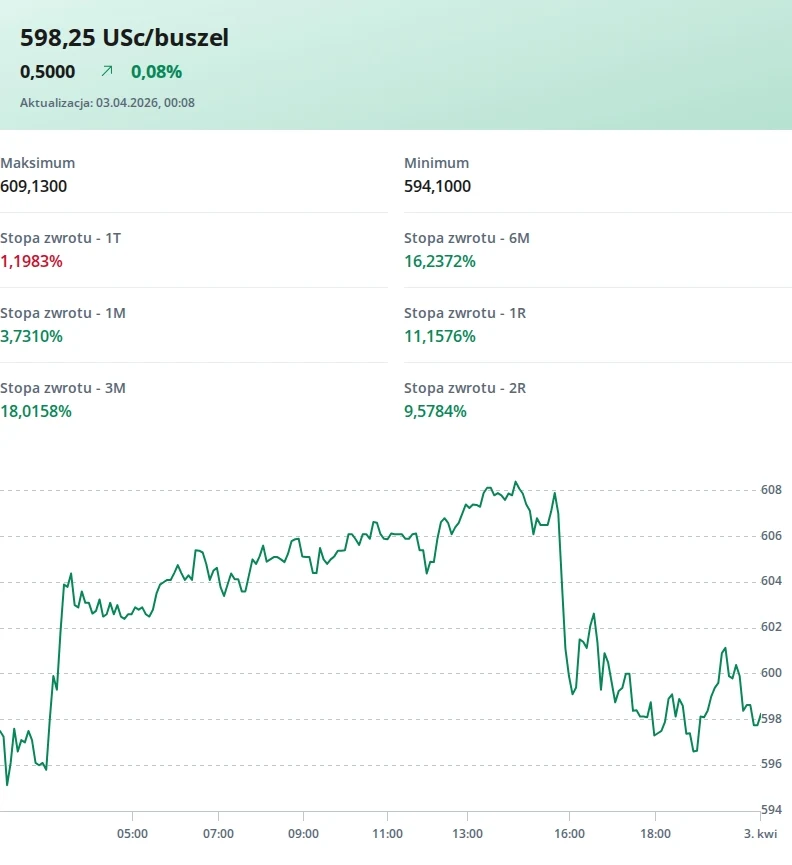Image resolution: width=792 pixels, height=865 pixels.
Task: Click the green upward trend arrow icon
Action: (107, 71)
